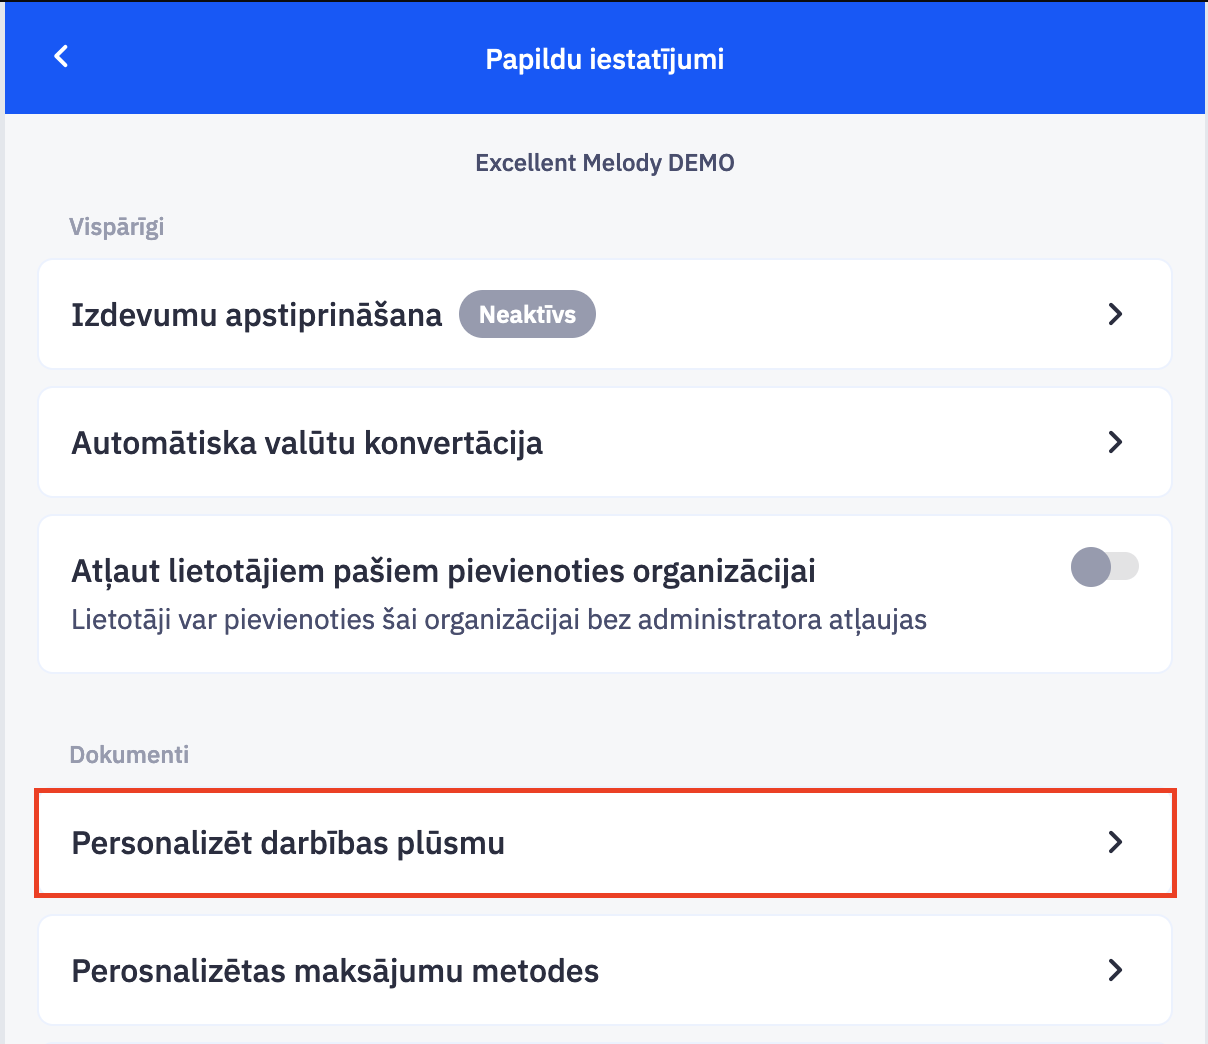The width and height of the screenshot is (1208, 1044).
Task: Click the chevron on Izdevumu apstiprināšana row
Action: point(1116,314)
